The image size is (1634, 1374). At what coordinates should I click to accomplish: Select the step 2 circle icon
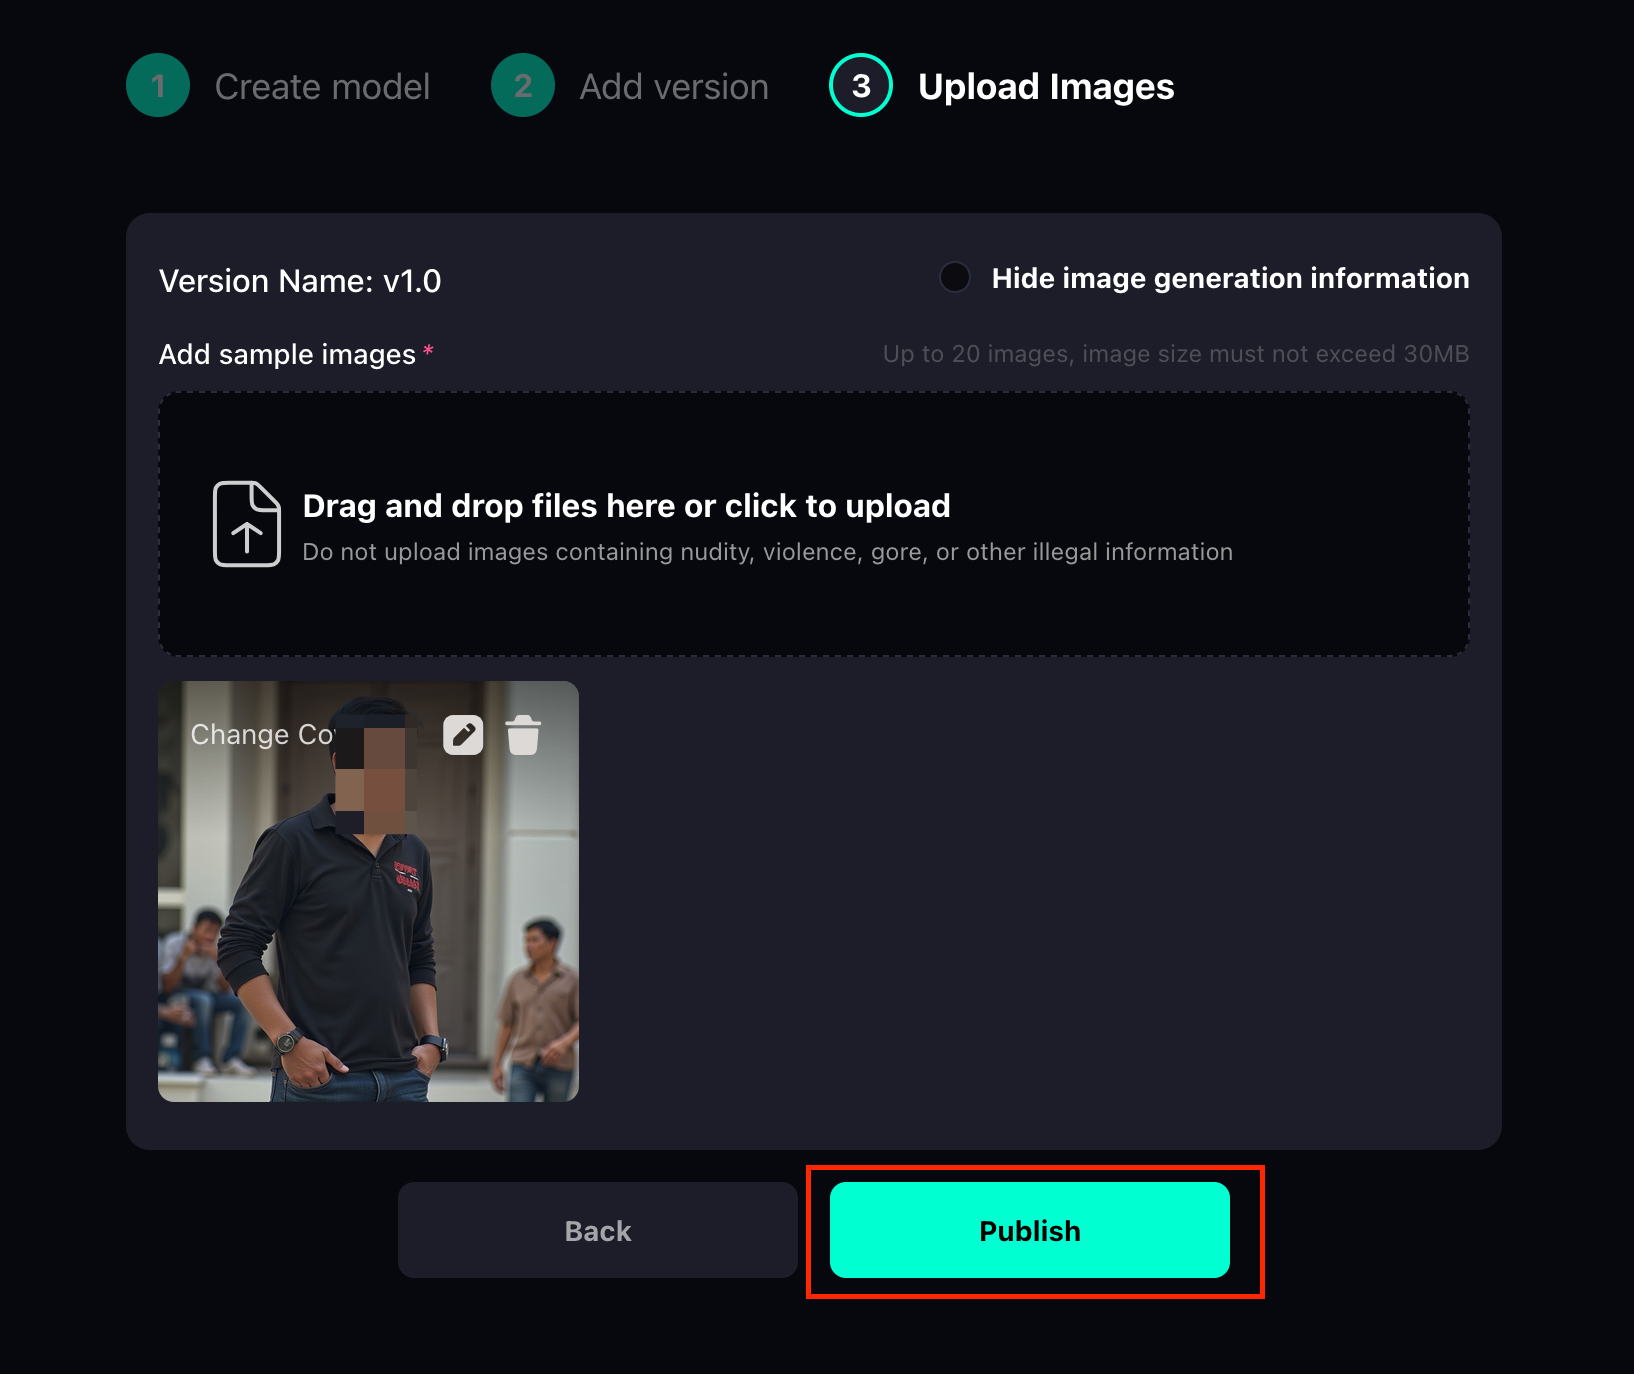pyautogui.click(x=522, y=86)
